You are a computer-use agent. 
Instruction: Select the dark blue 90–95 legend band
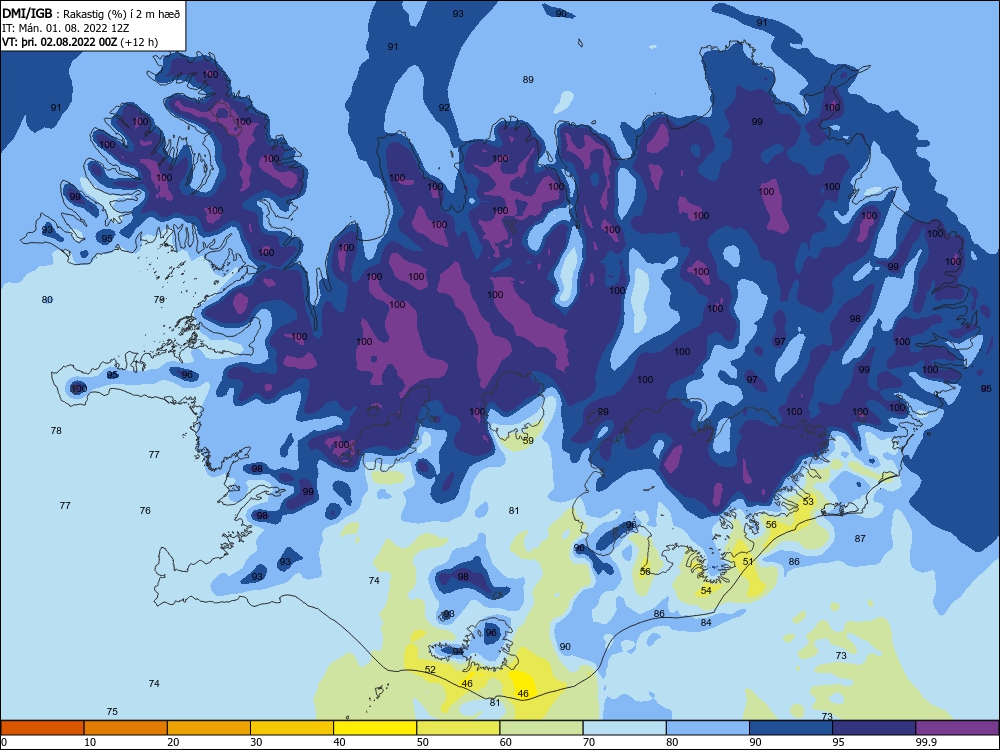(791, 728)
